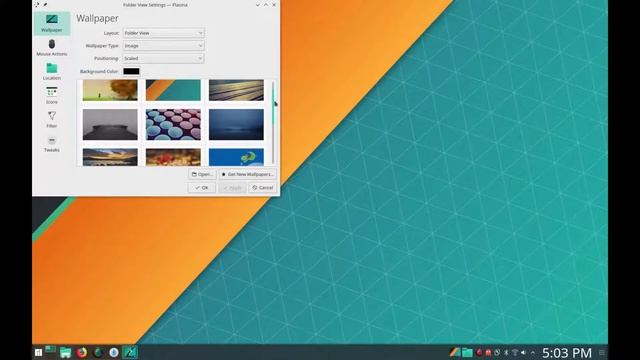Expand the Positioning dropdown (Scaled)

point(163,58)
